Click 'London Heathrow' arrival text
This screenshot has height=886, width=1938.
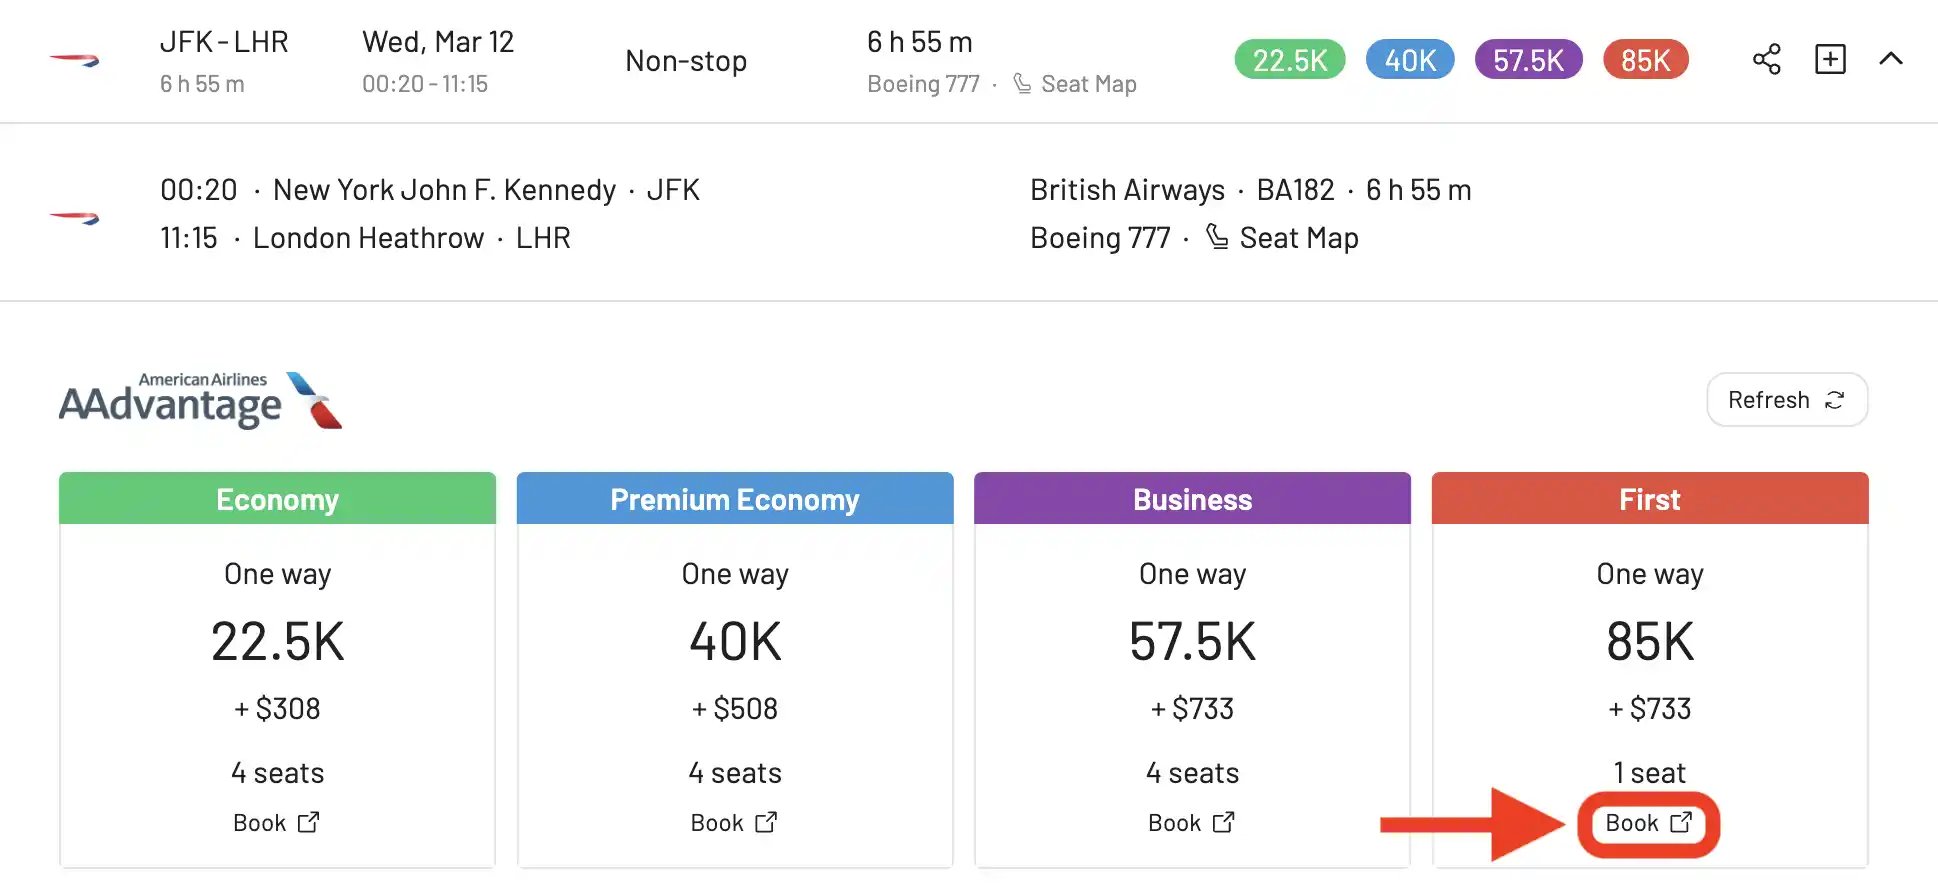368,238
